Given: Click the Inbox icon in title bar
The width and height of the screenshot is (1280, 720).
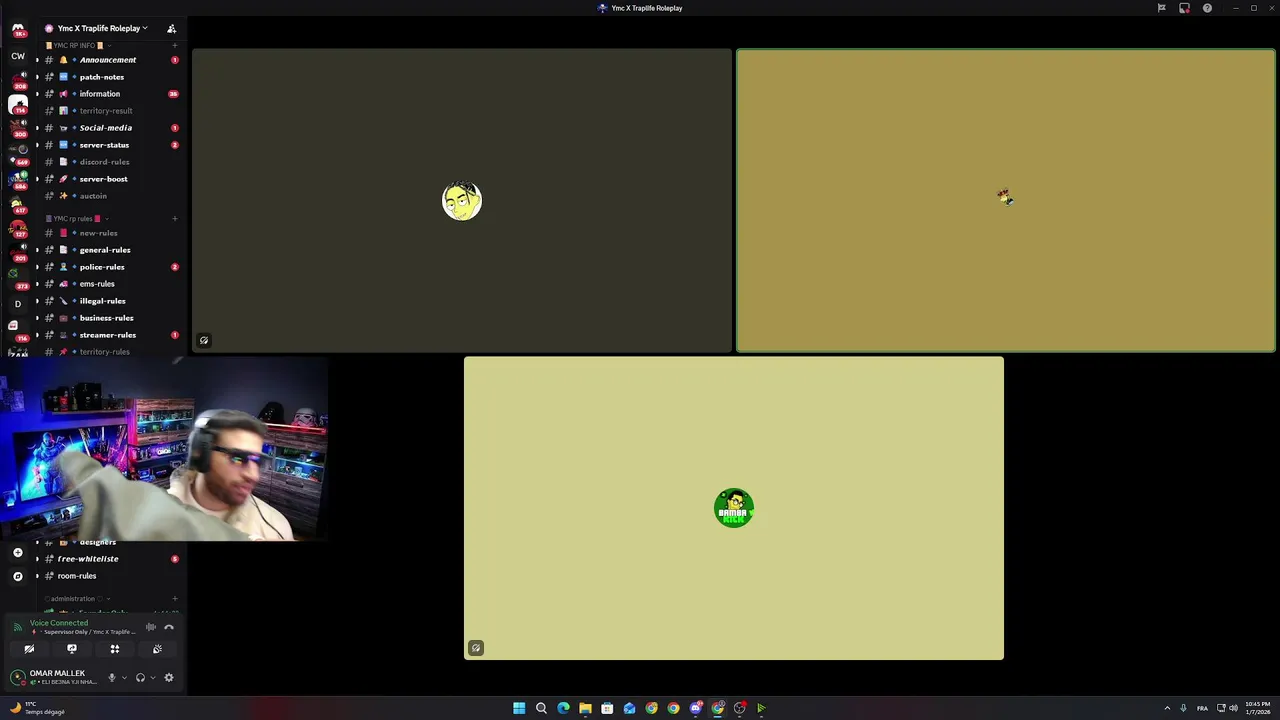Looking at the screenshot, I should point(1184,8).
